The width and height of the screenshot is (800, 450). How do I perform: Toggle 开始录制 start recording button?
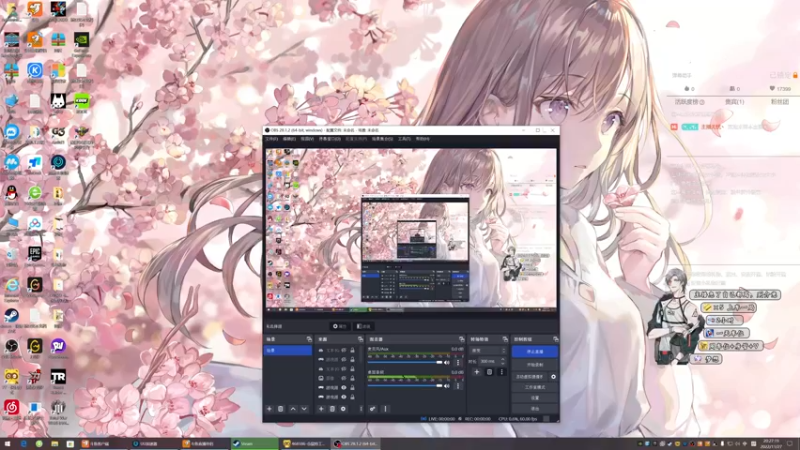pyautogui.click(x=535, y=365)
